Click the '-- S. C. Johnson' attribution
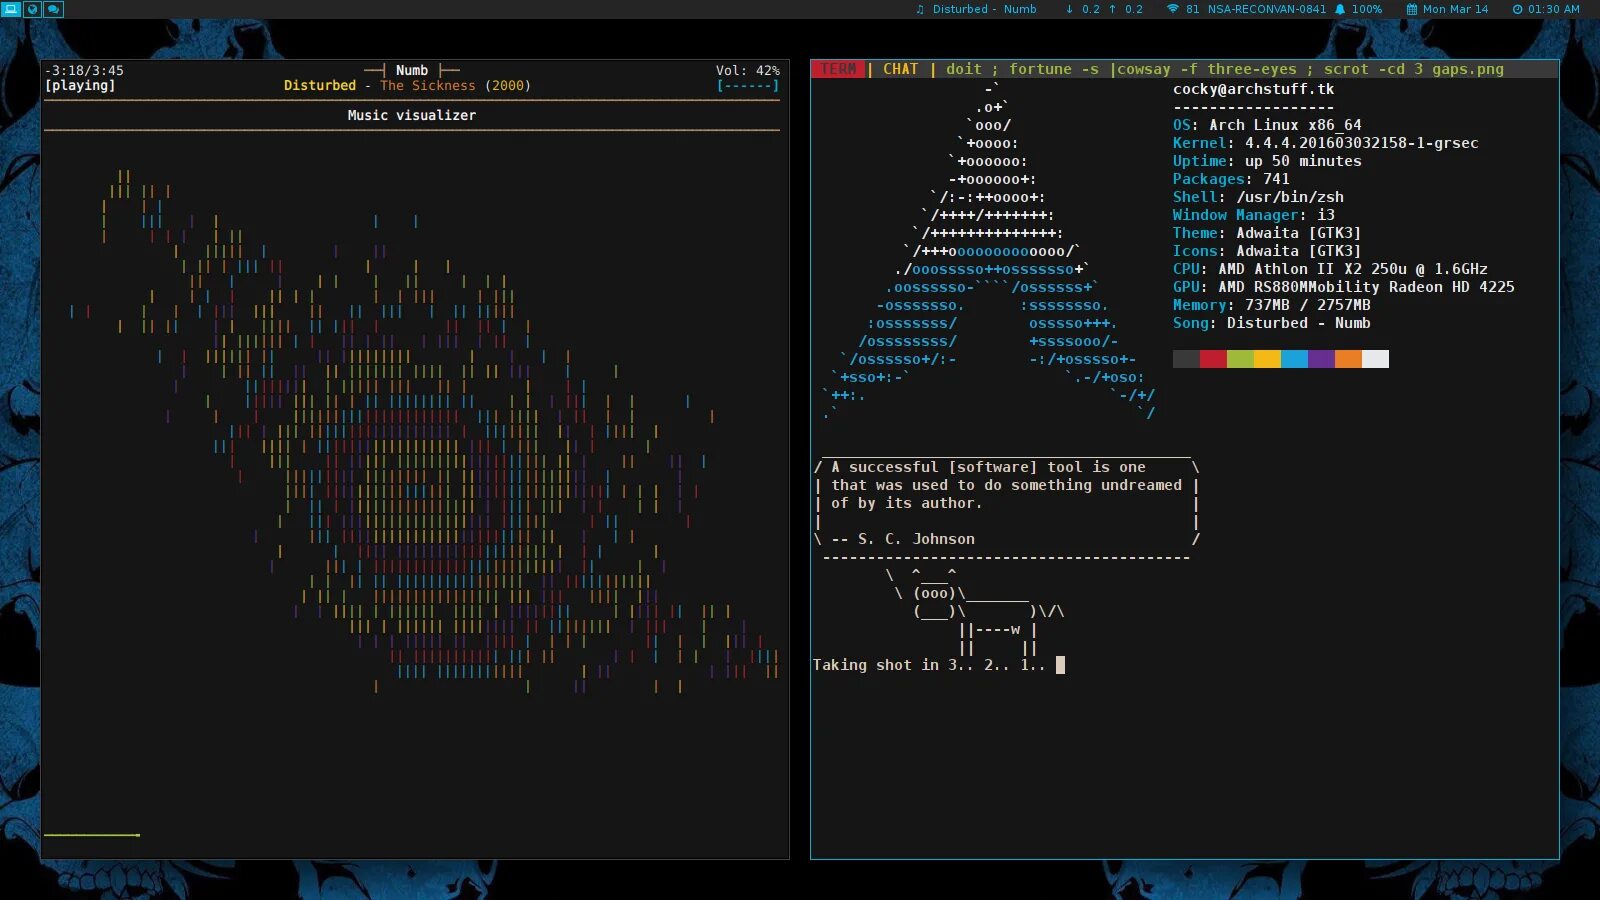 tap(903, 539)
